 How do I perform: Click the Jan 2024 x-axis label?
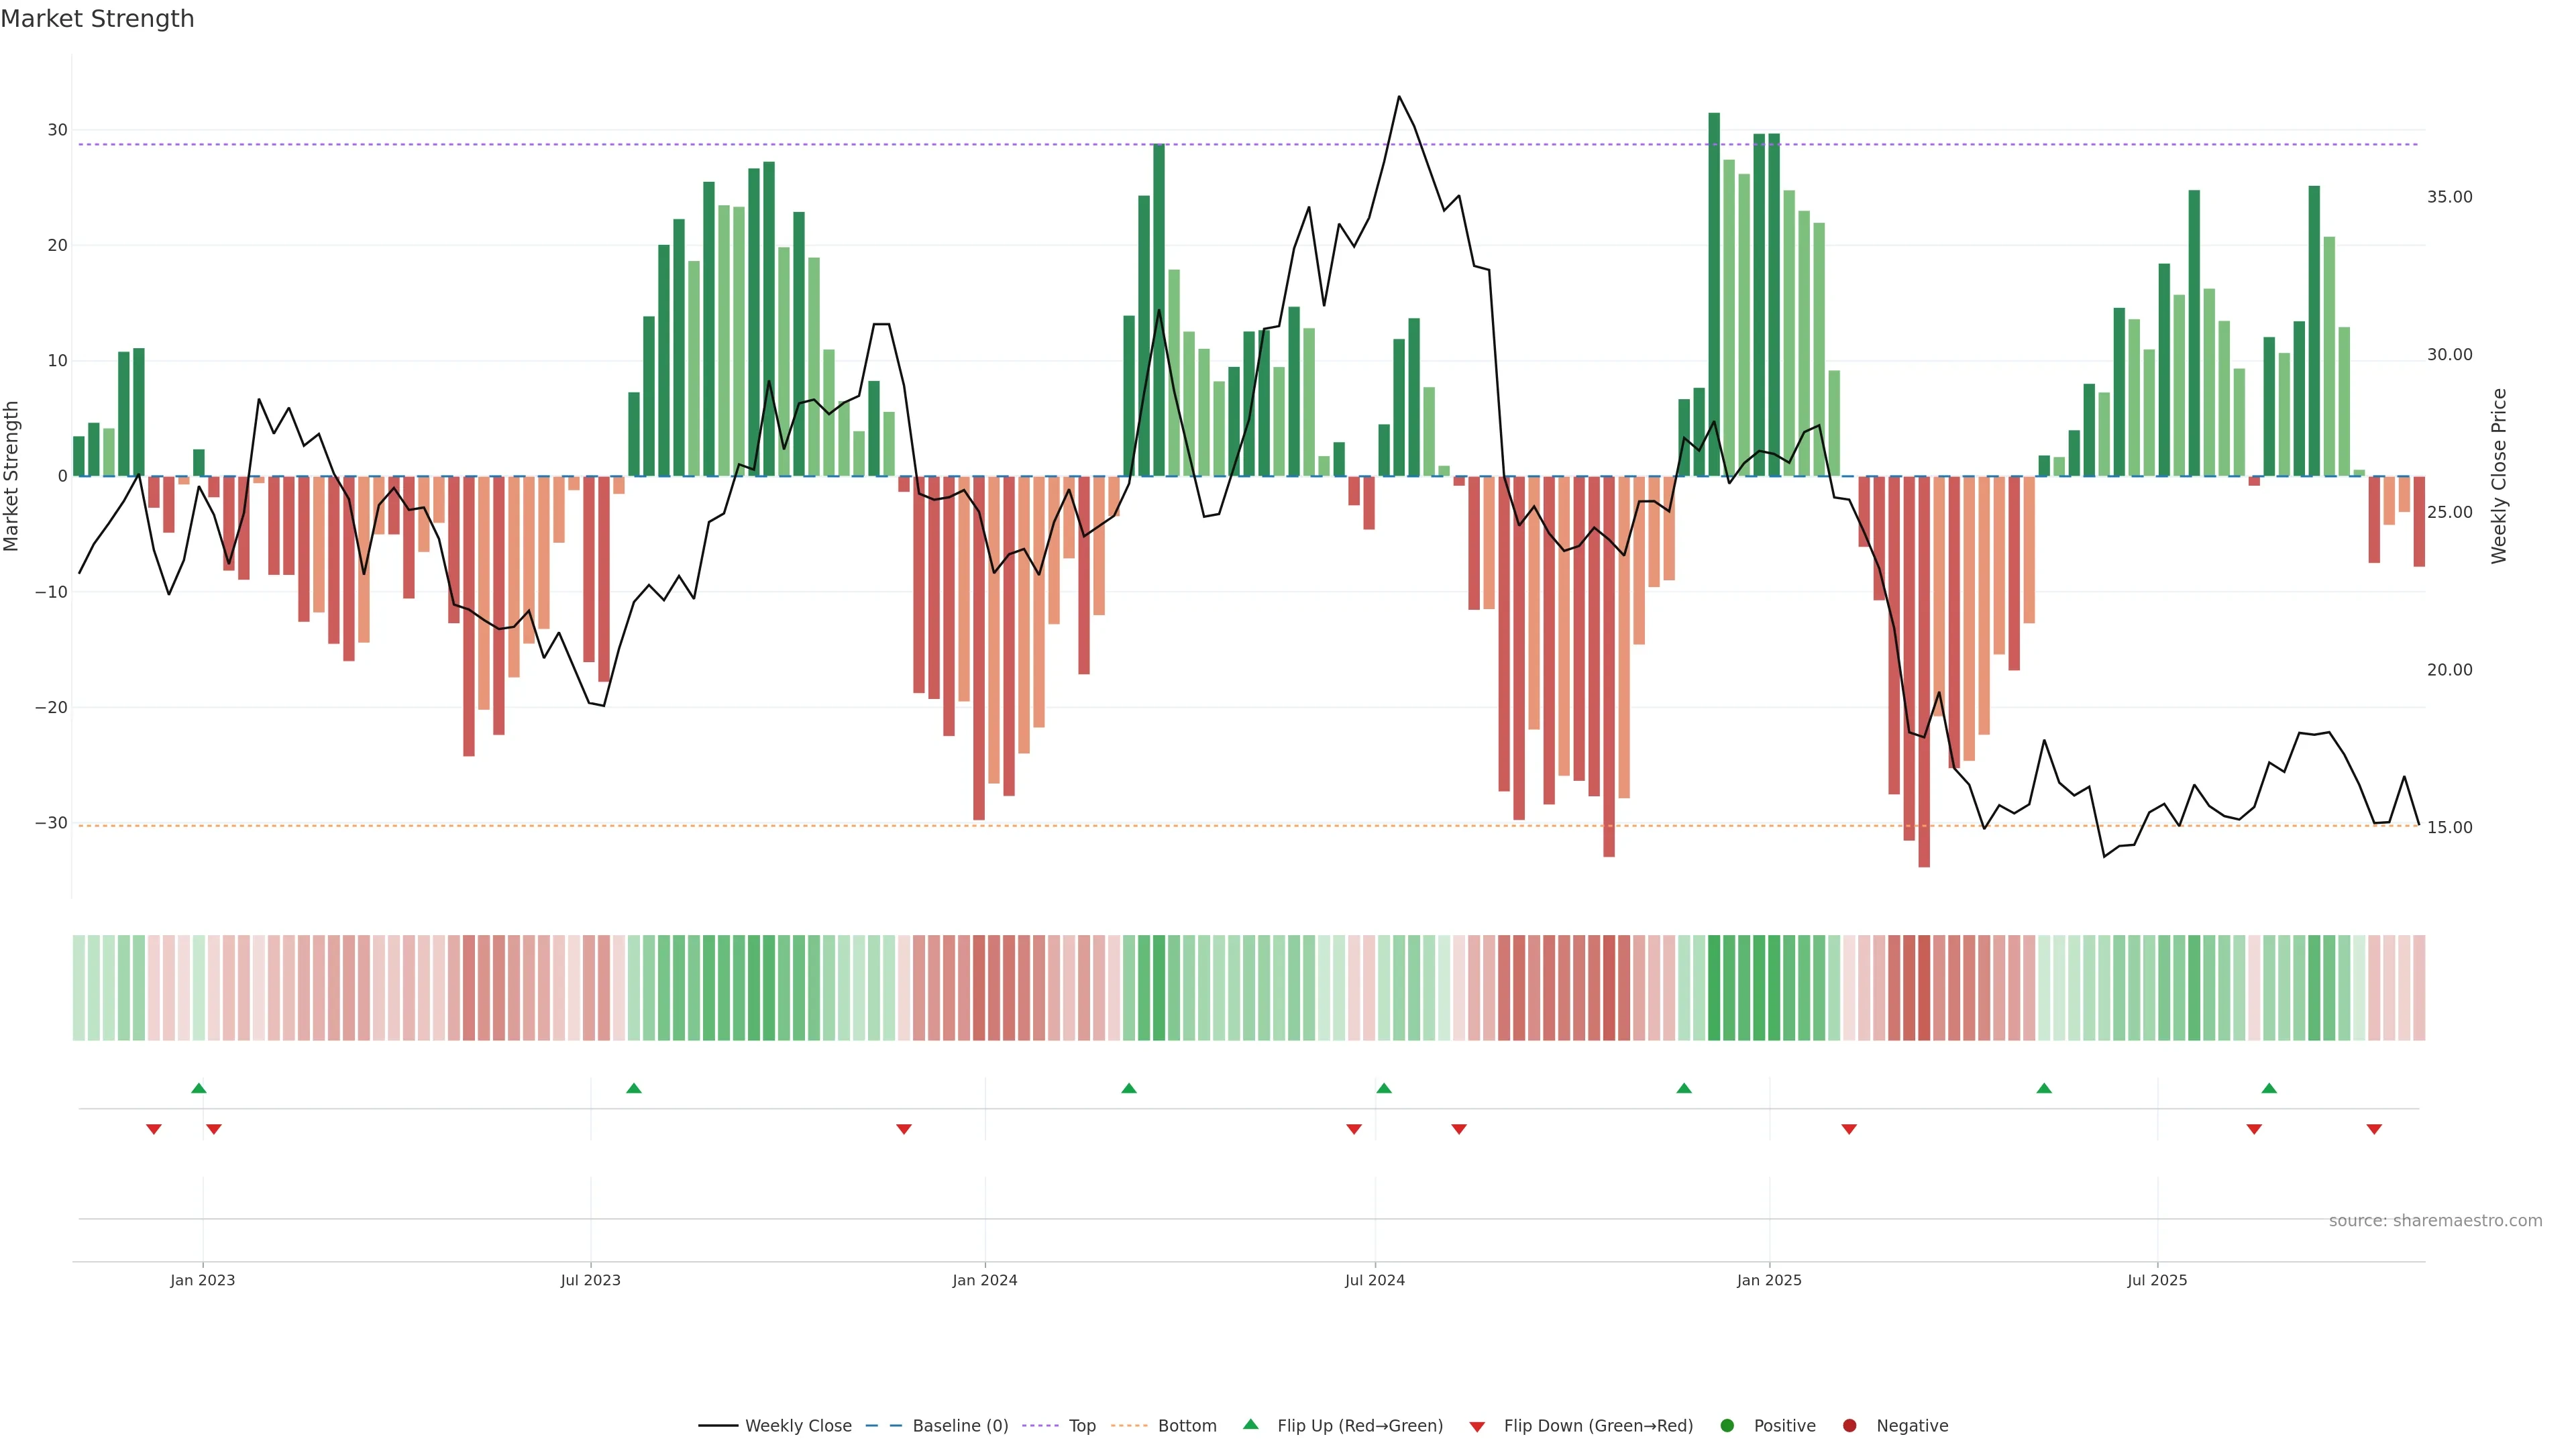coord(984,1280)
